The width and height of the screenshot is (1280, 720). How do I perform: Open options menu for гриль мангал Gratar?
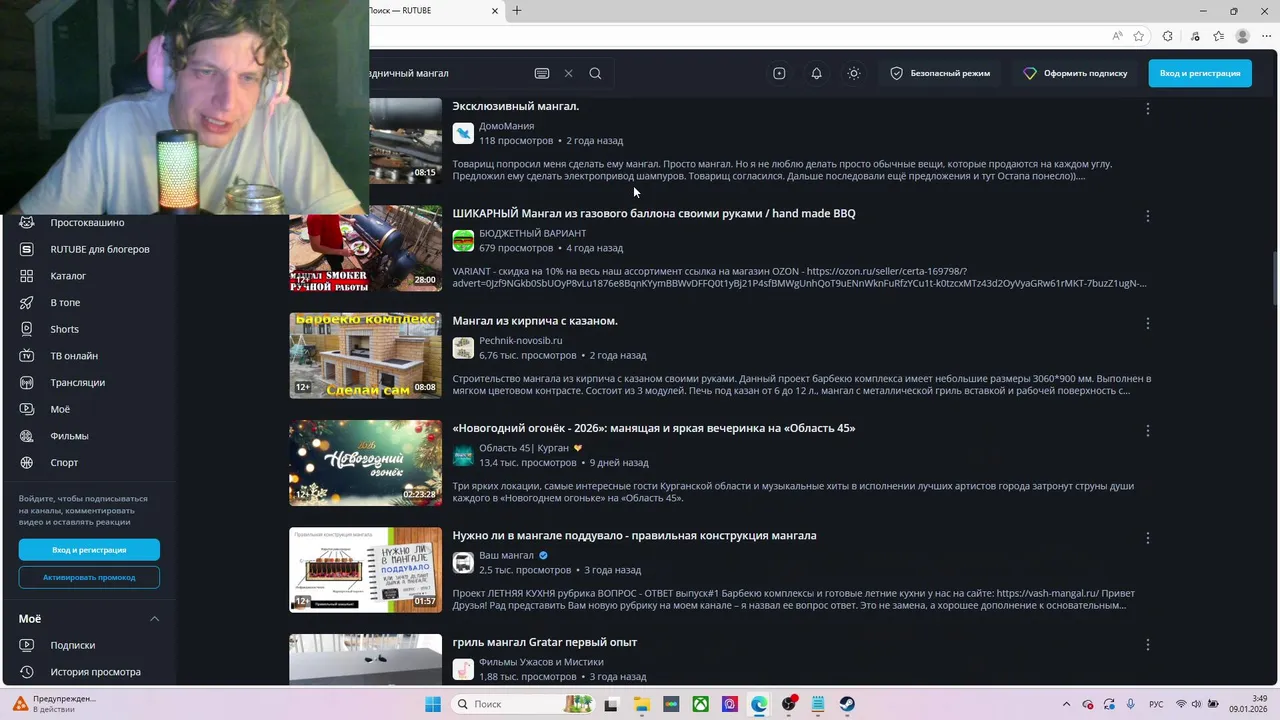(x=1147, y=645)
